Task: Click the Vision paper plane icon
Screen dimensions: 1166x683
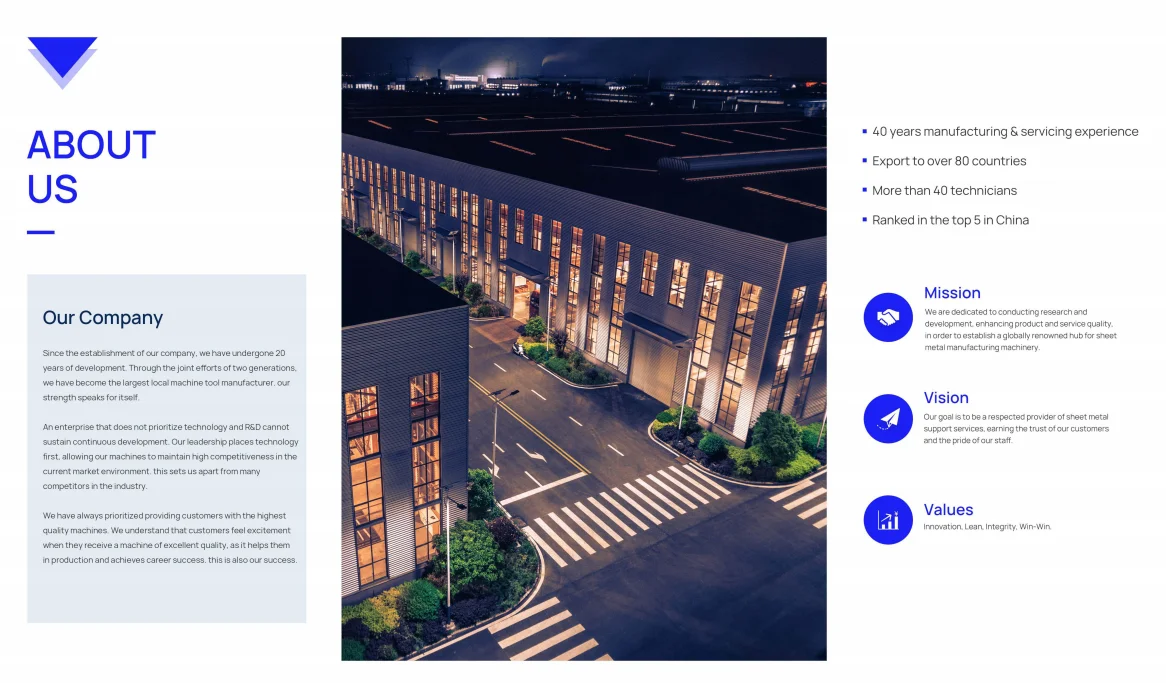Action: point(888,419)
